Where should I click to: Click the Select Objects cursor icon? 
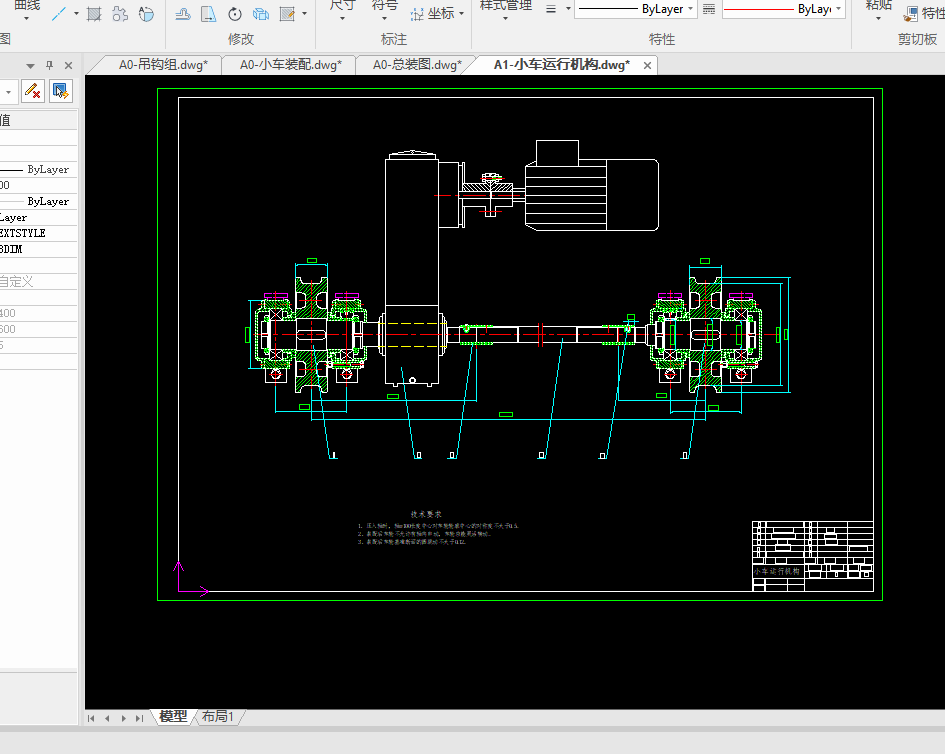click(60, 91)
